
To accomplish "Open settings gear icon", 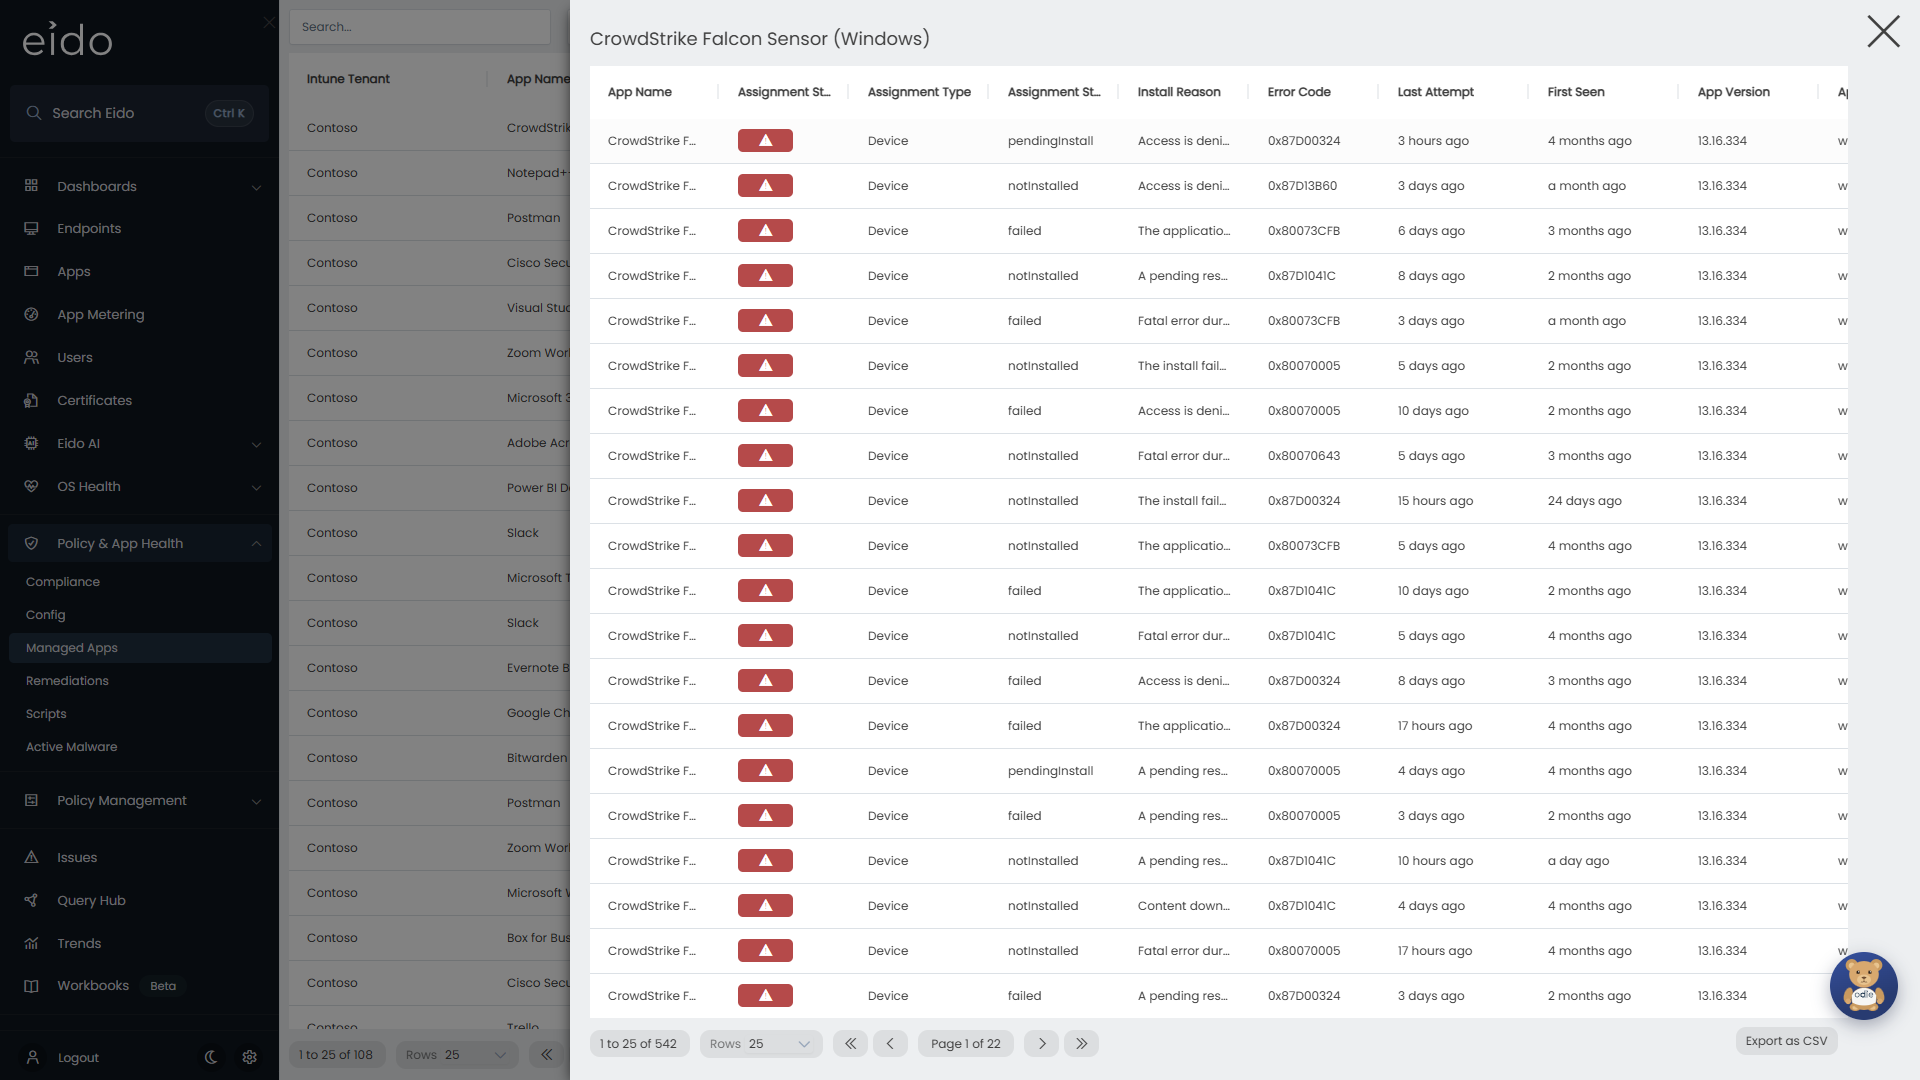I will (x=250, y=1057).
